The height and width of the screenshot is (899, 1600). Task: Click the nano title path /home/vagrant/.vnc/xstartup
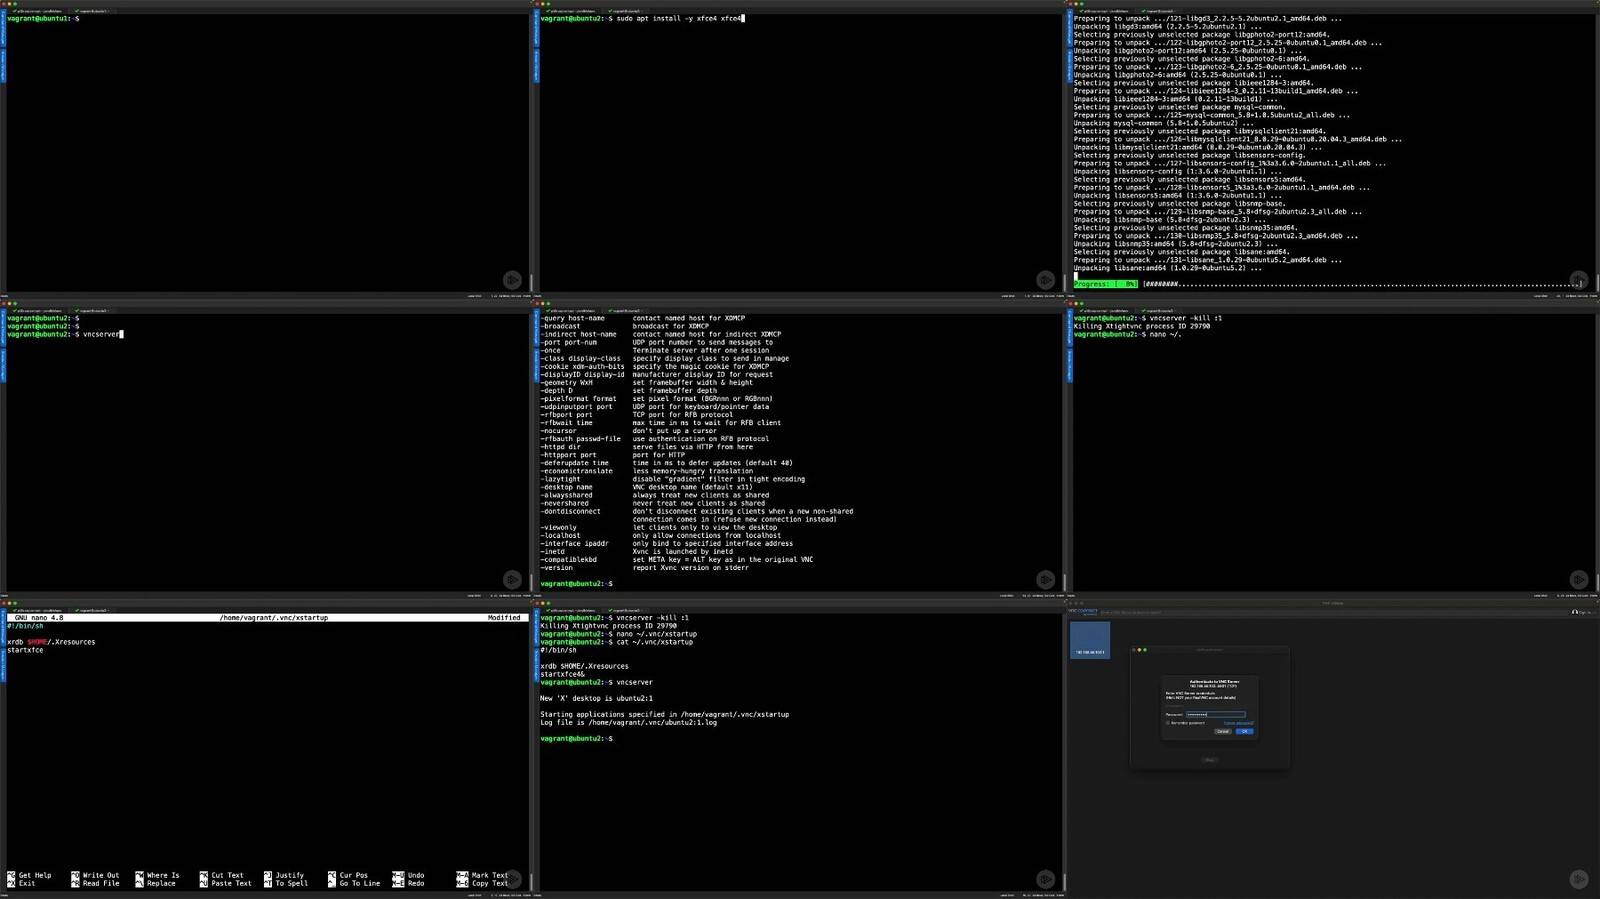(x=274, y=618)
